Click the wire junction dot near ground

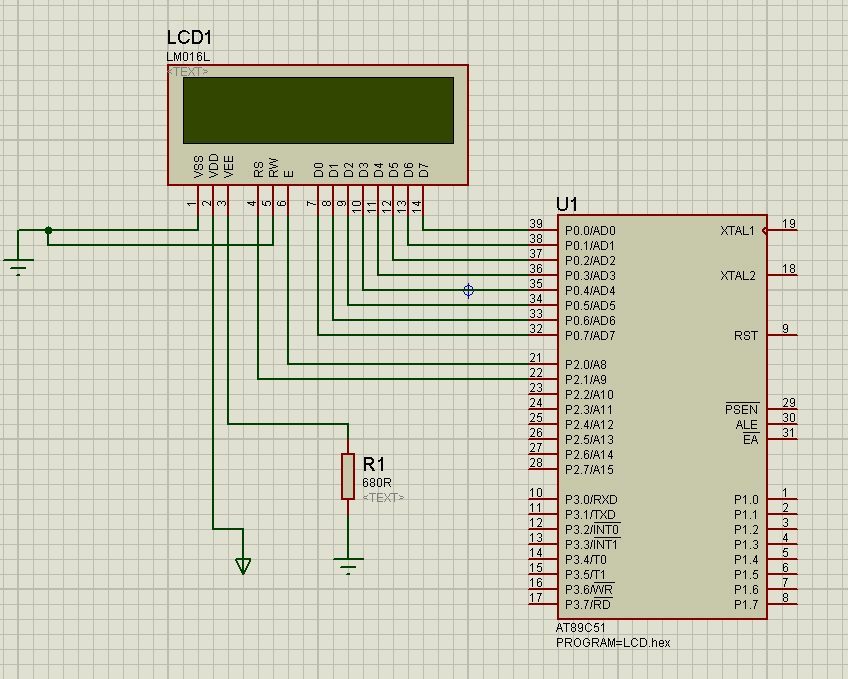48,230
